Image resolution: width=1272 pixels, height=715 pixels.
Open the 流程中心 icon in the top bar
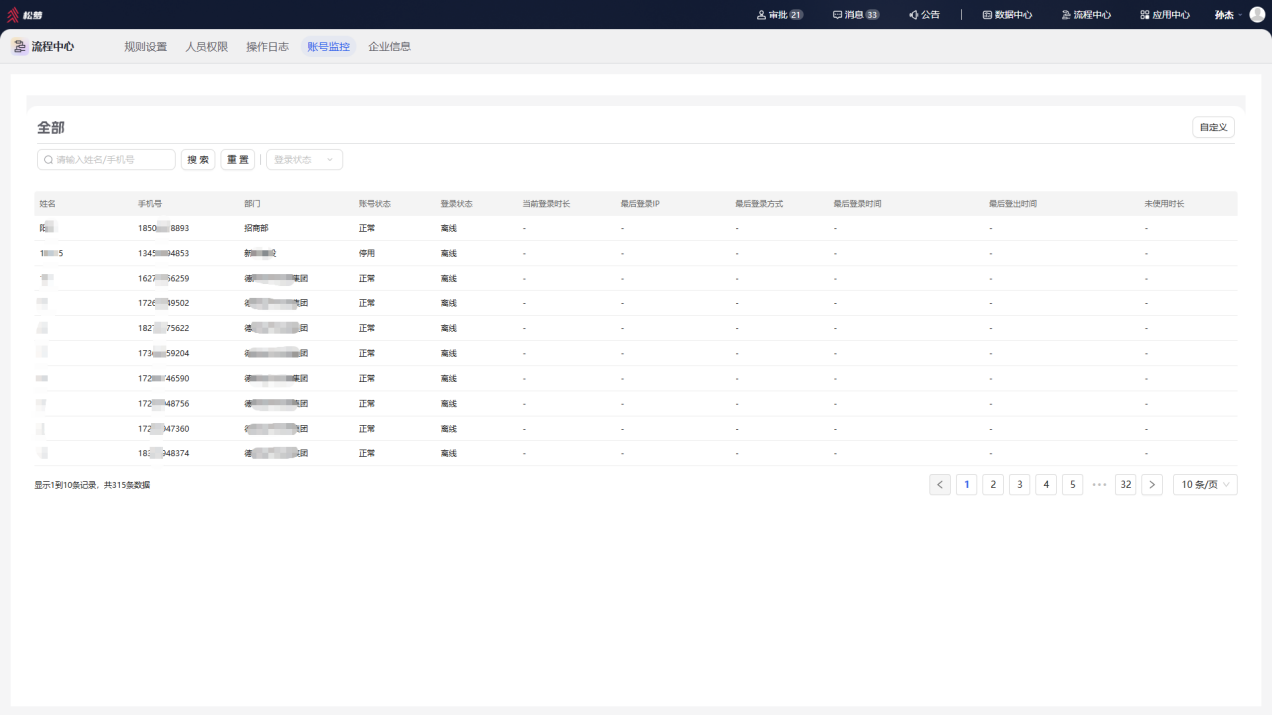pyautogui.click(x=1066, y=15)
